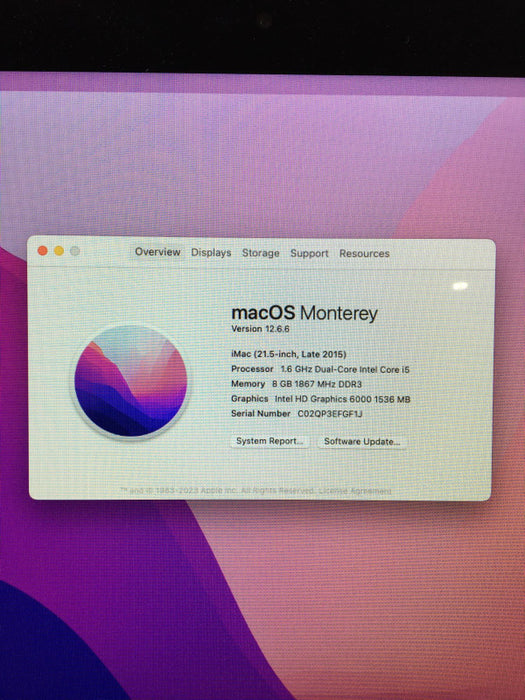Click the Processor label
Screen dimensions: 525x700
[252, 369]
